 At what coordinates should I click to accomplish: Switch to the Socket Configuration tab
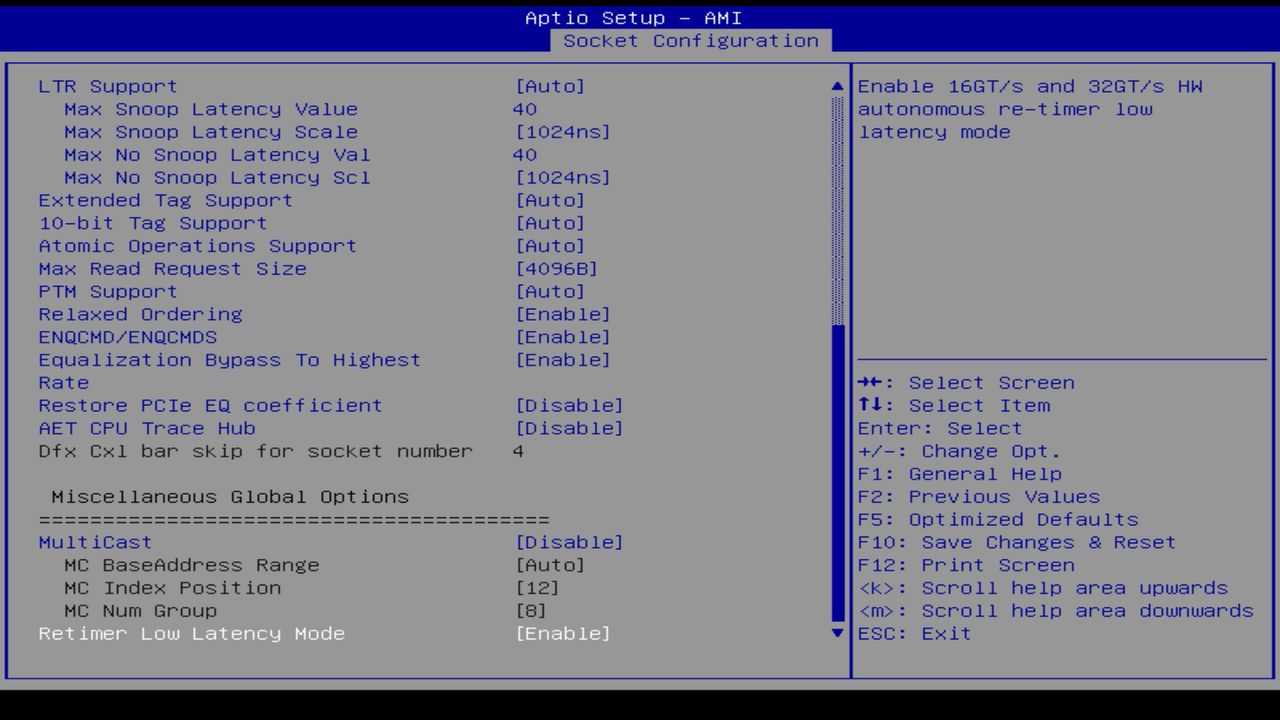click(x=691, y=40)
